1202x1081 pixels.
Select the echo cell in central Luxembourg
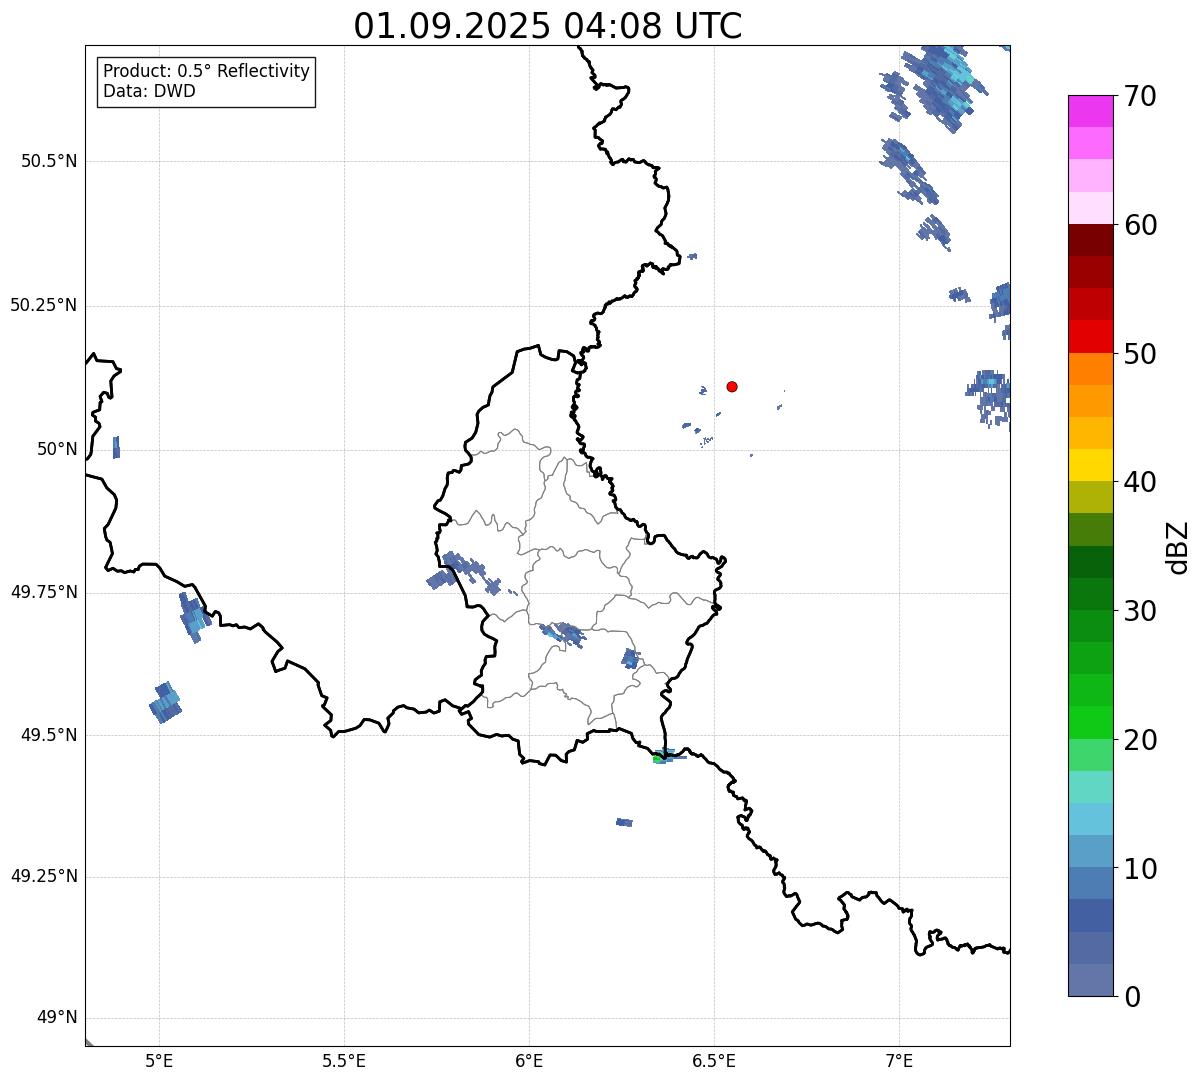pyautogui.click(x=564, y=634)
